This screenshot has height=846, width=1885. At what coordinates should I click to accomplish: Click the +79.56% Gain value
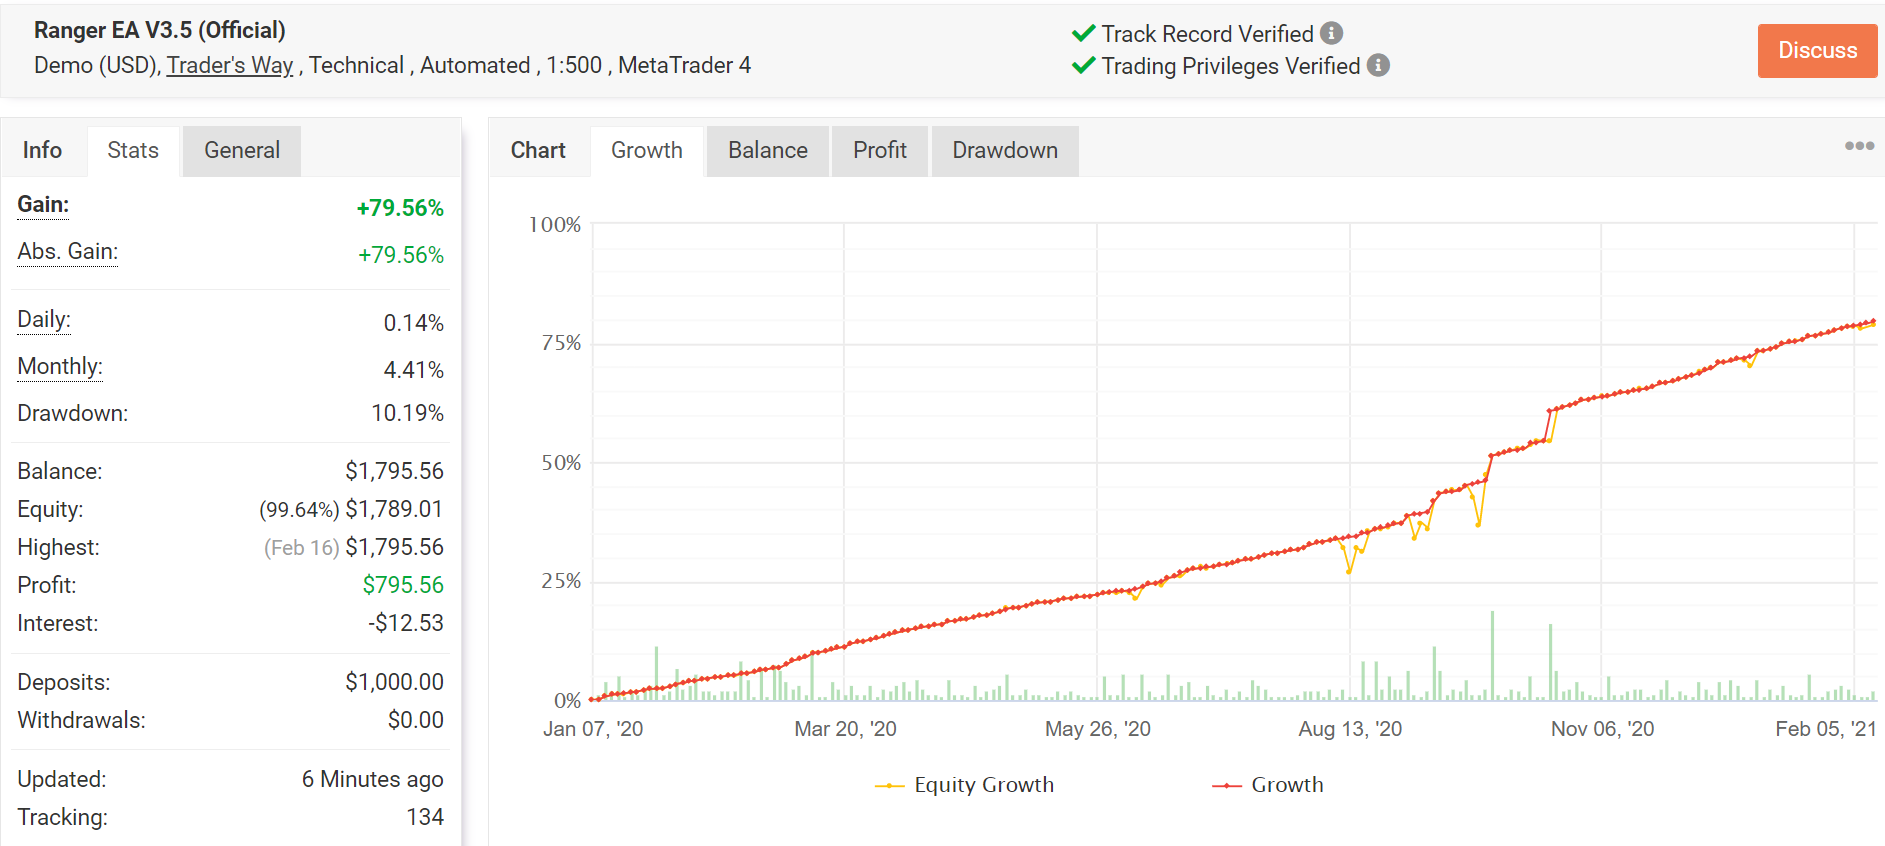click(400, 208)
